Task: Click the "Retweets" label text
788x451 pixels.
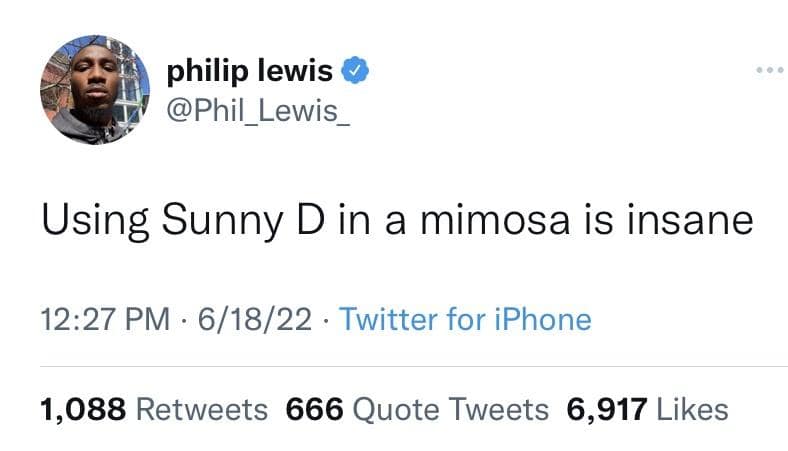Action: [201, 409]
